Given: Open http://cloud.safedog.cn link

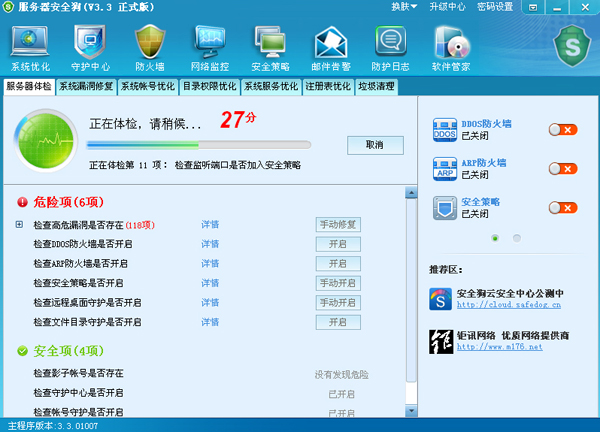Looking at the screenshot, I should click(509, 305).
